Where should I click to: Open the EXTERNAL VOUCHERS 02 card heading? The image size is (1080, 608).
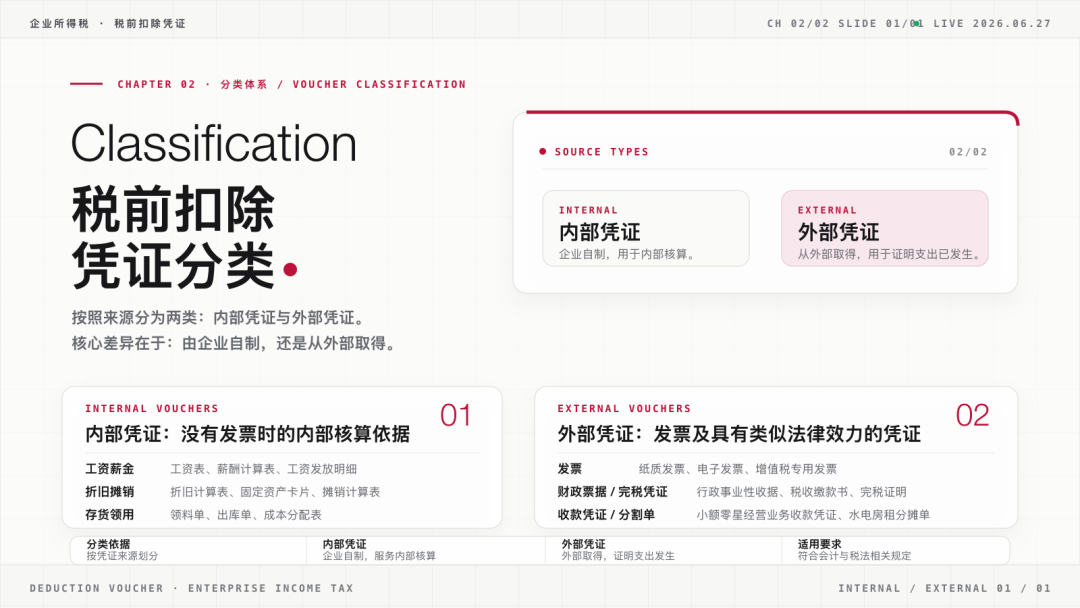(739, 434)
